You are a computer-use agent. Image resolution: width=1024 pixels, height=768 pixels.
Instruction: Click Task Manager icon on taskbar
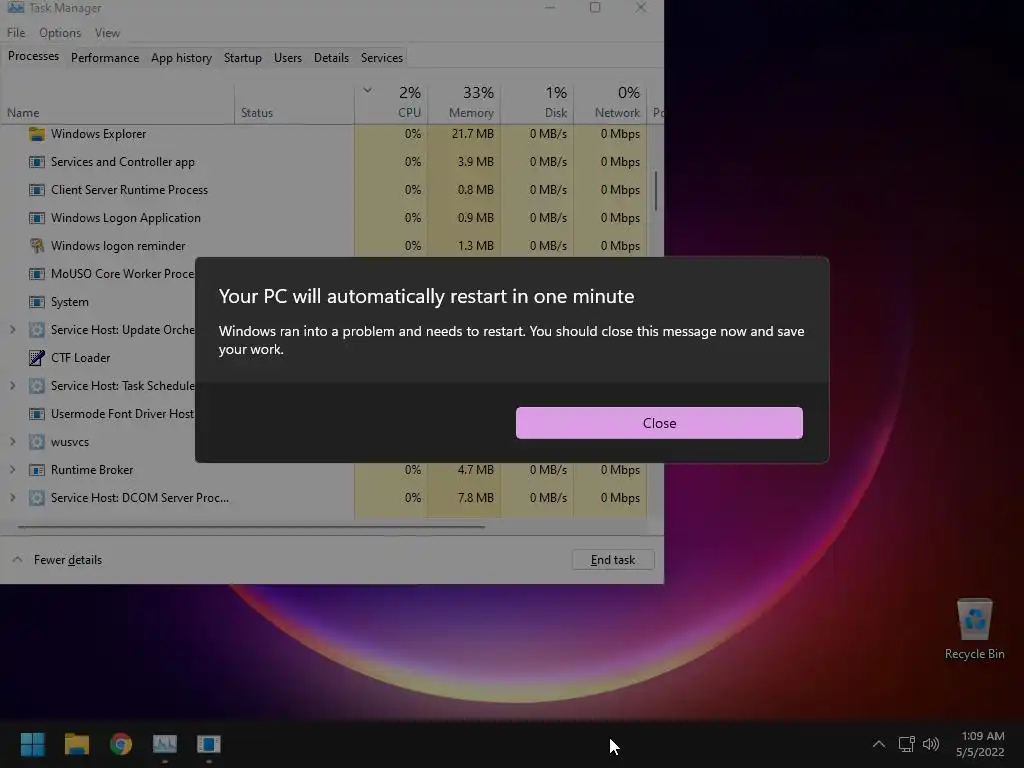point(165,744)
